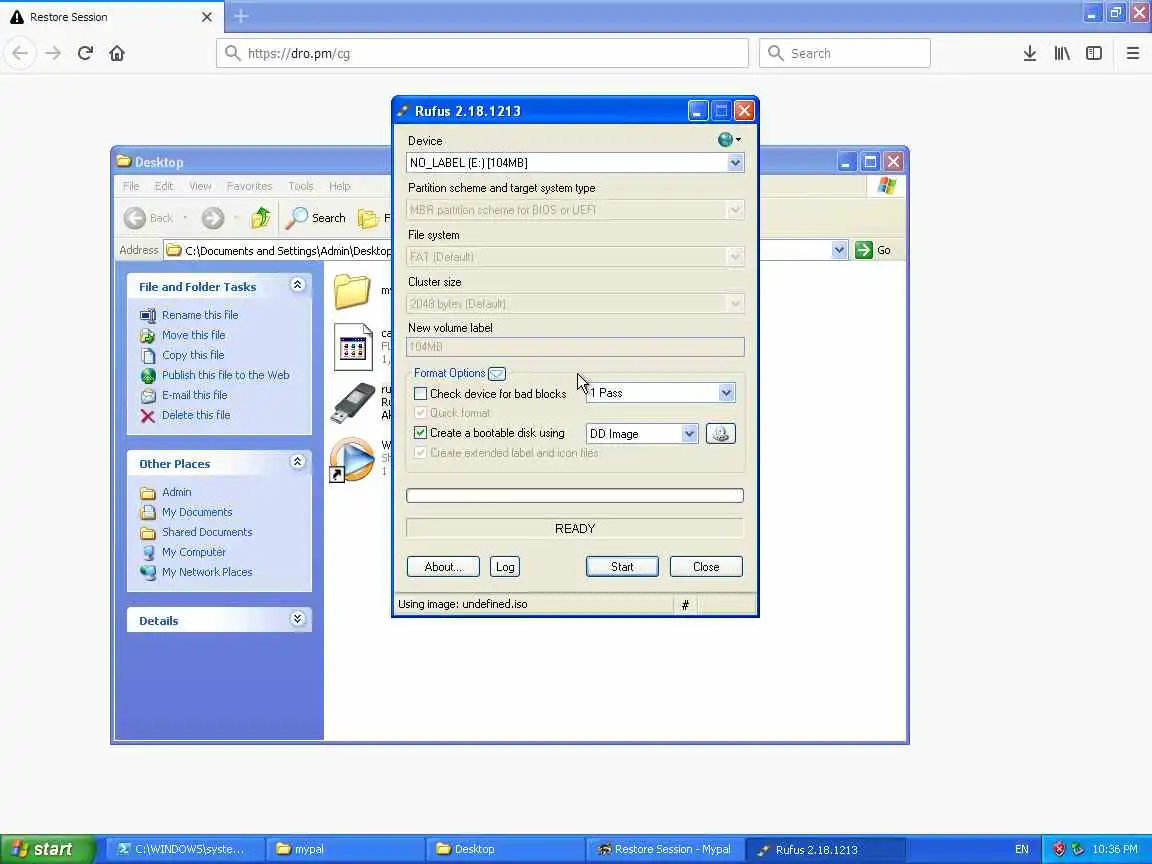Image resolution: width=1152 pixels, height=864 pixels.
Task: Select the calendar file icon in Desktop window
Action: pyautogui.click(x=353, y=347)
